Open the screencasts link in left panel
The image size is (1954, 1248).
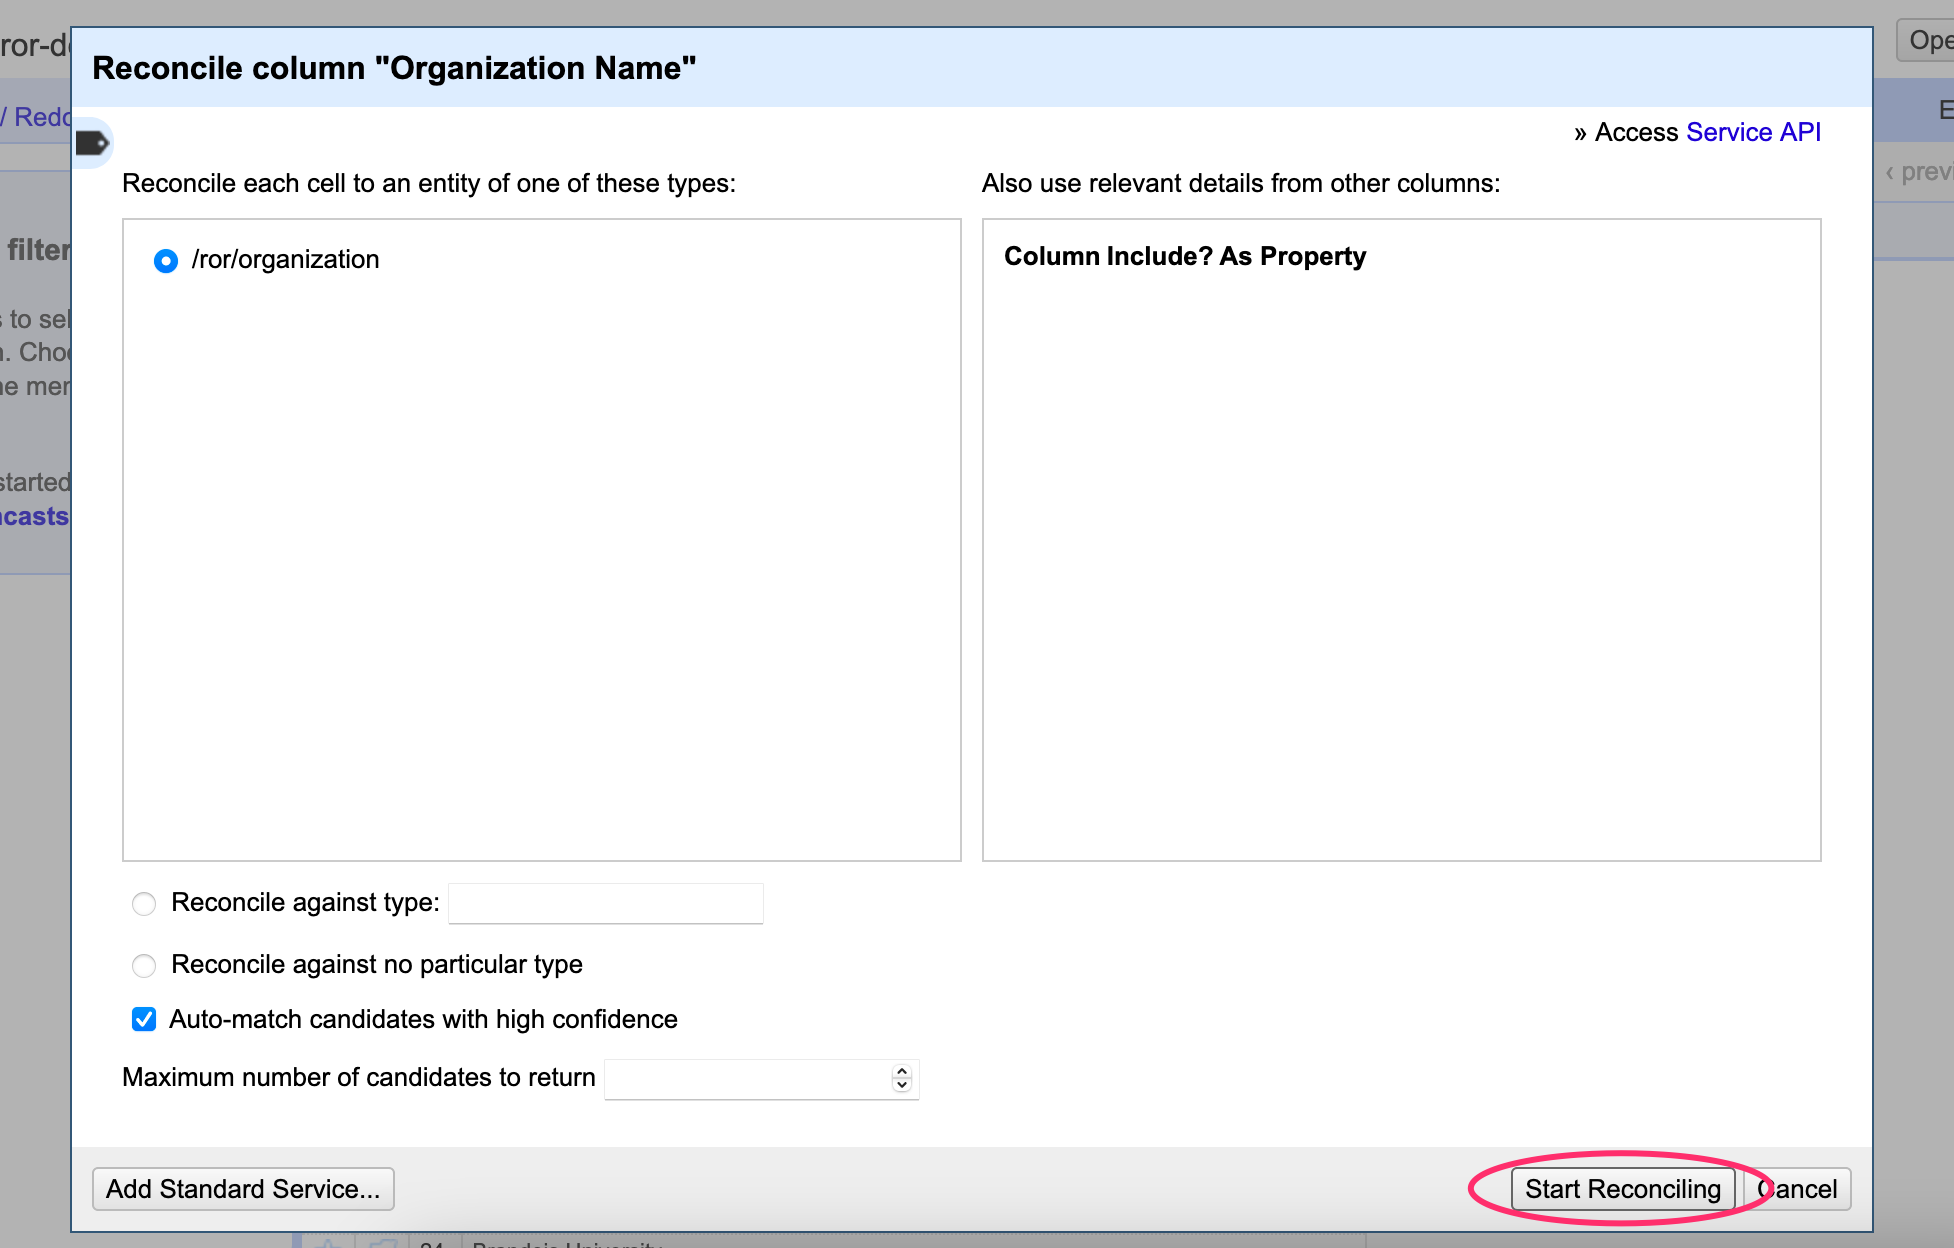coord(34,516)
